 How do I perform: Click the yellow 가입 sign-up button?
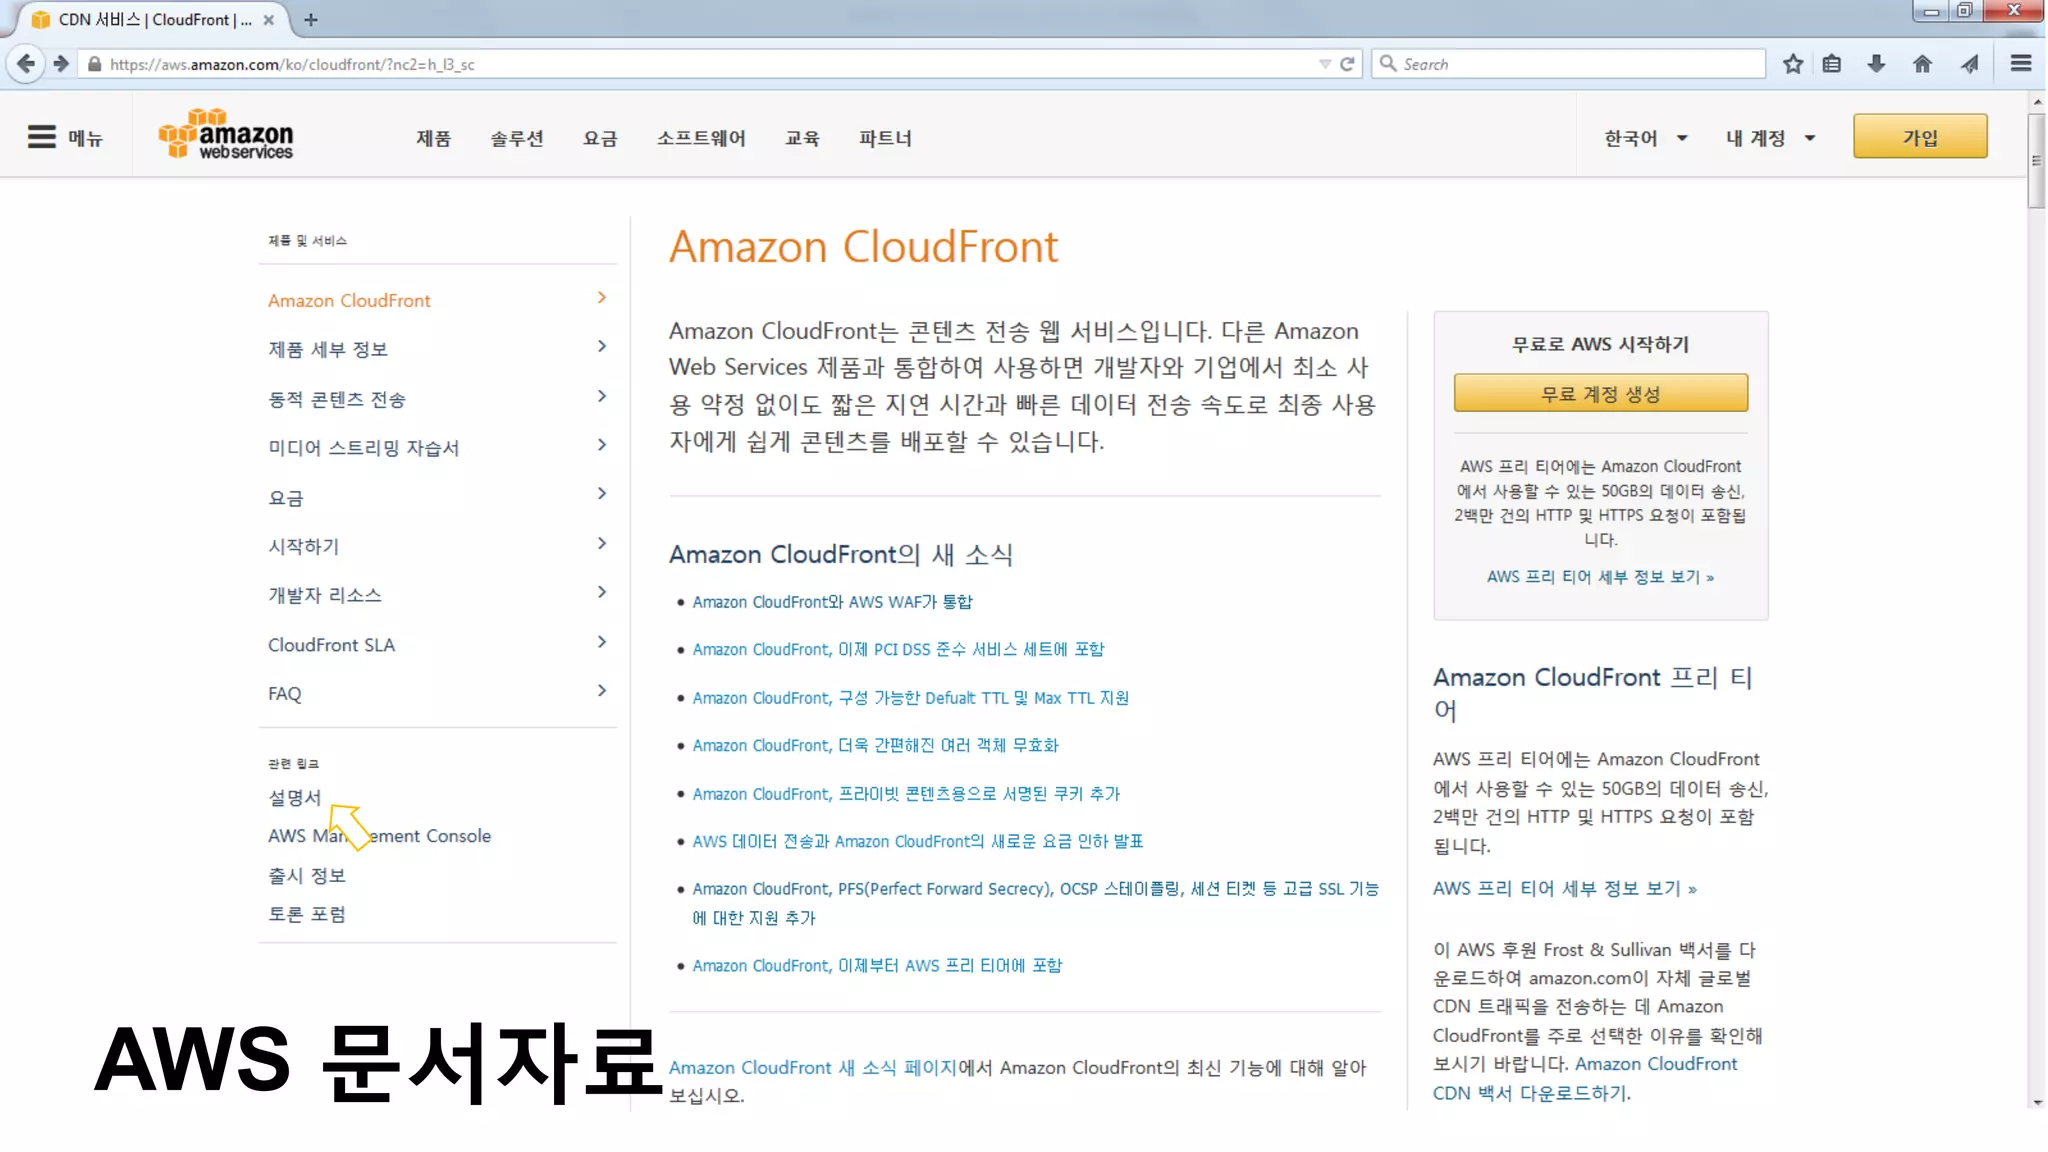pyautogui.click(x=1920, y=137)
